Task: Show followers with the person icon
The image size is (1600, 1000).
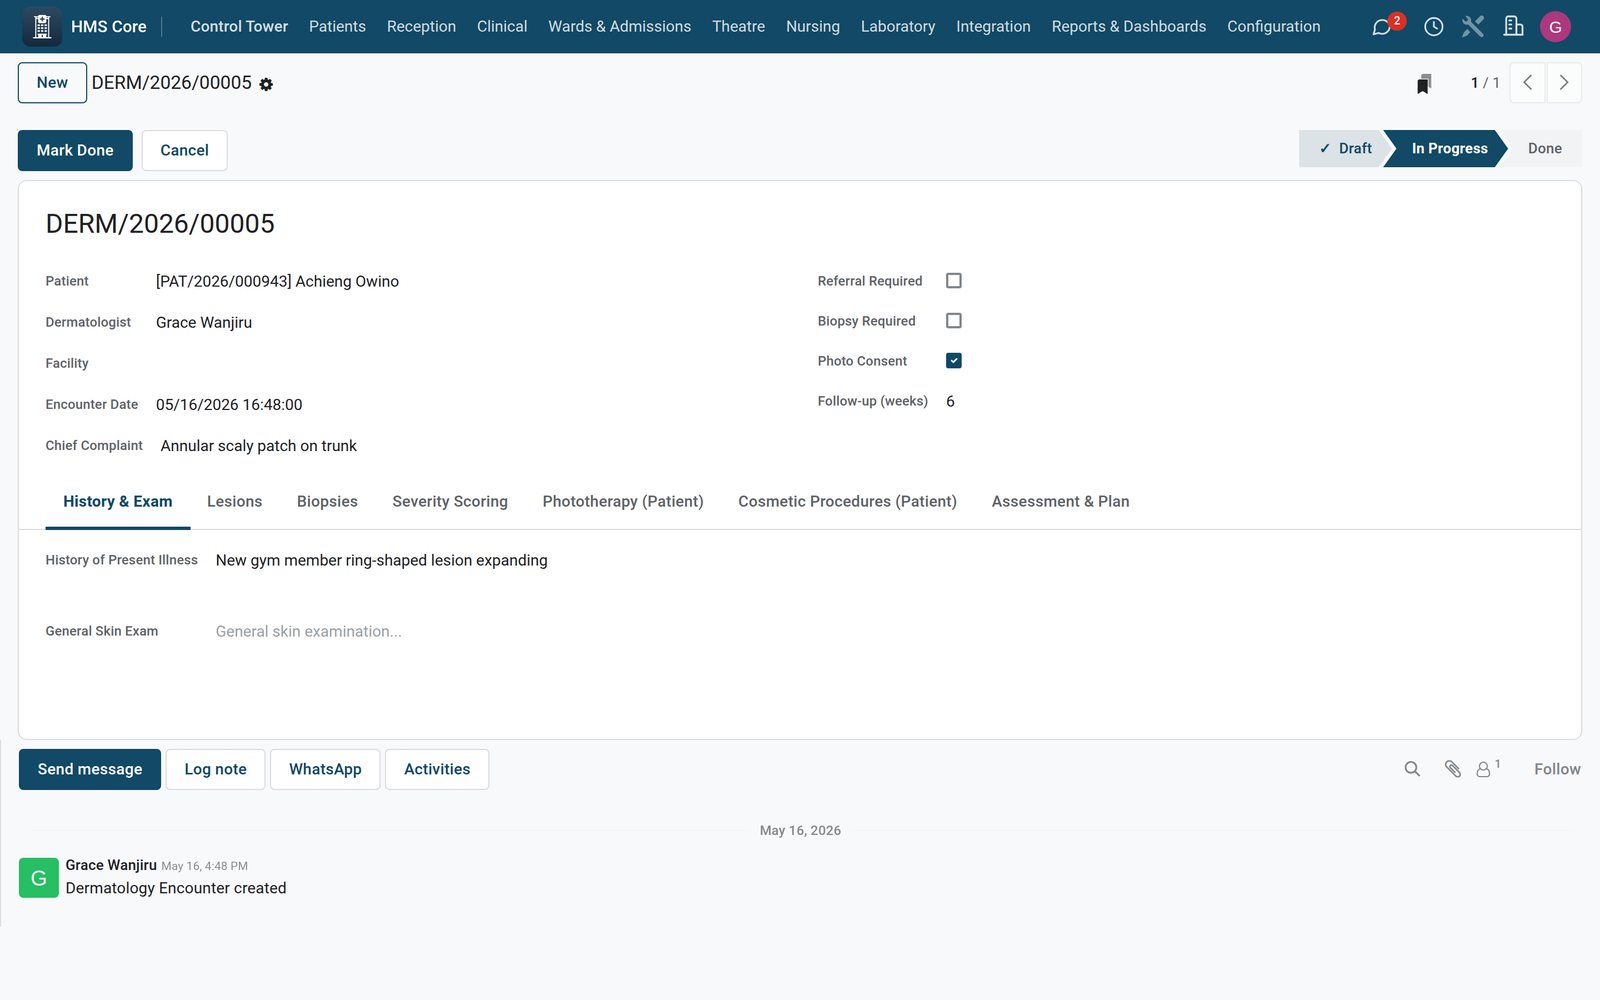Action: [x=1485, y=769]
